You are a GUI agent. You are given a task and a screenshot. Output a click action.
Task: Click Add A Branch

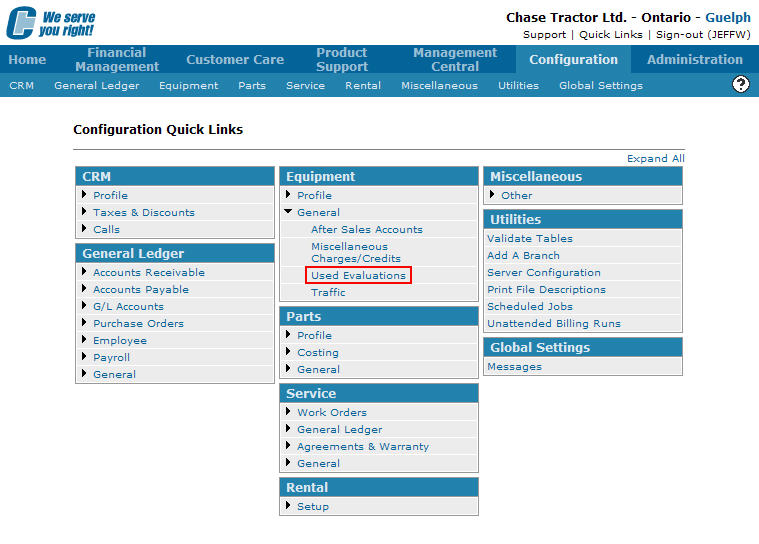[x=523, y=256]
